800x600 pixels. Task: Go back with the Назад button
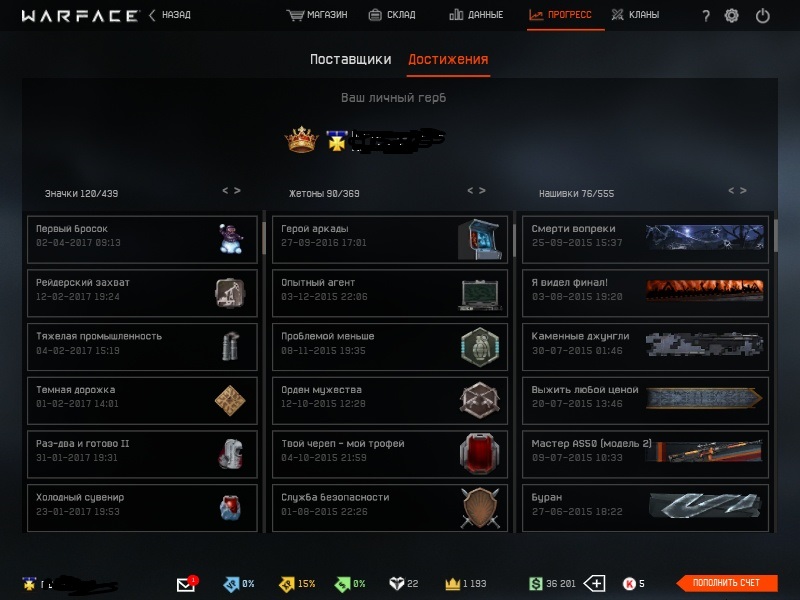(x=170, y=15)
